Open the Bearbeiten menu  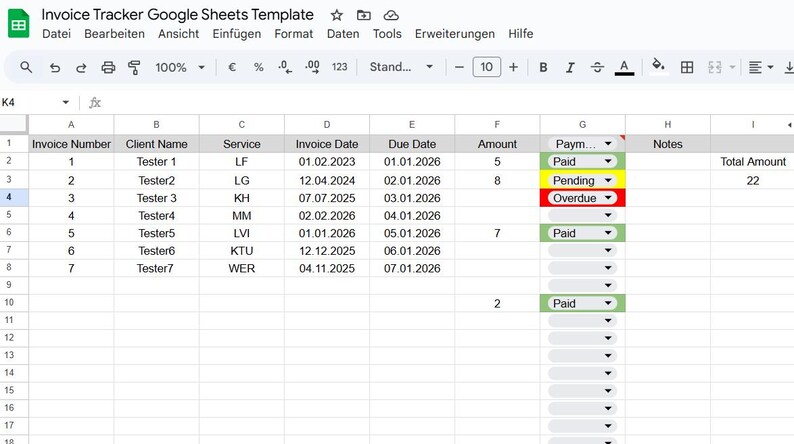point(114,33)
